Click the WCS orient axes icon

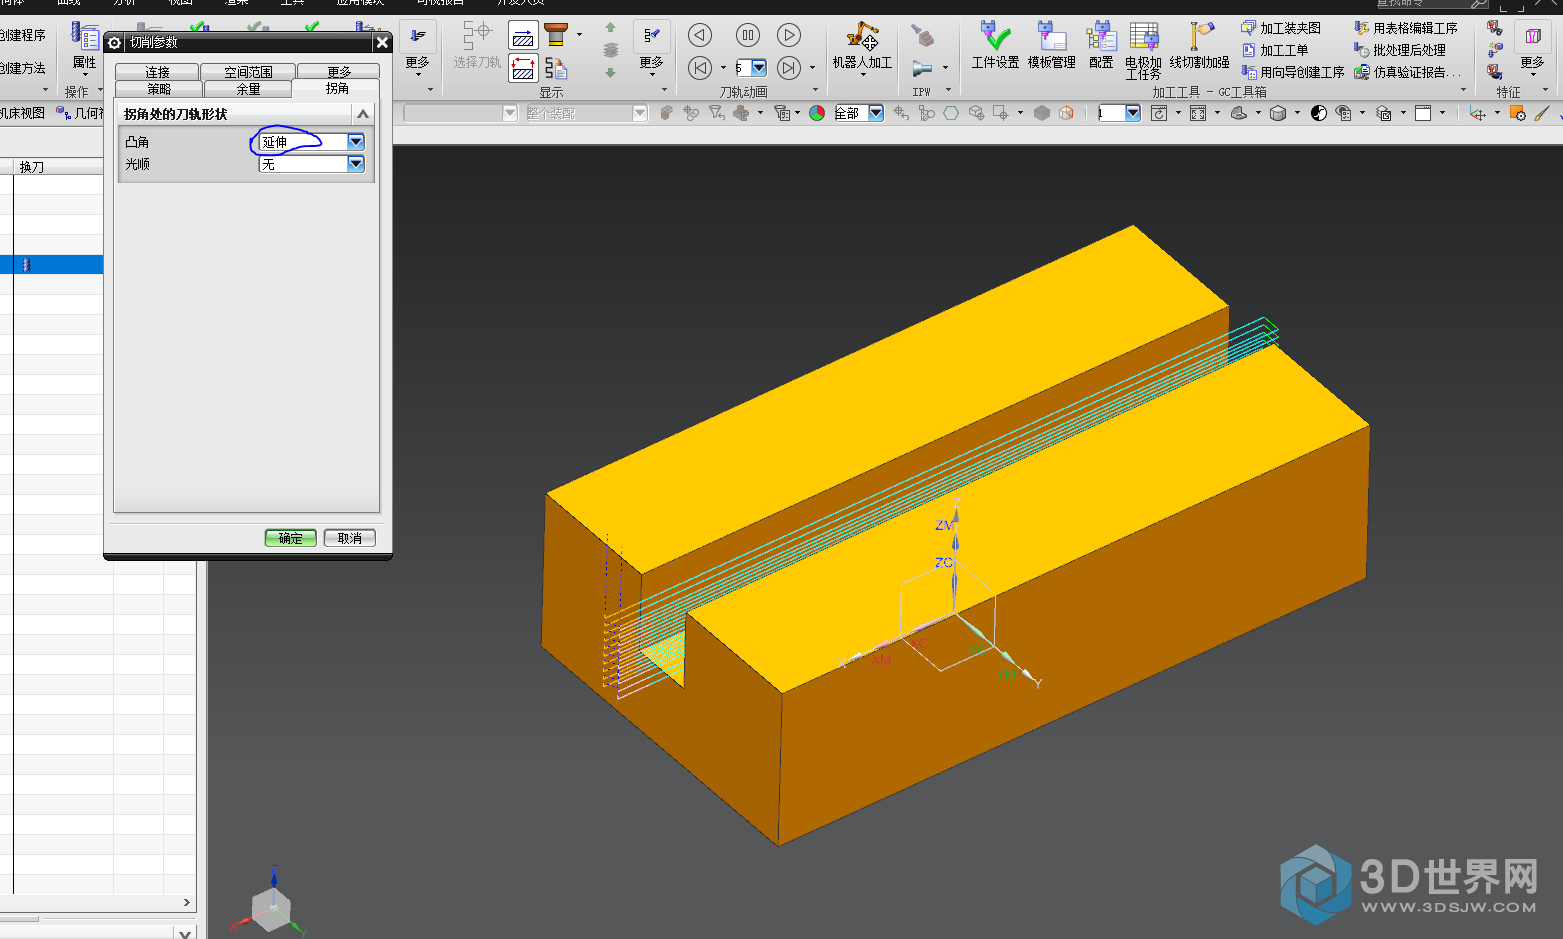(1477, 113)
